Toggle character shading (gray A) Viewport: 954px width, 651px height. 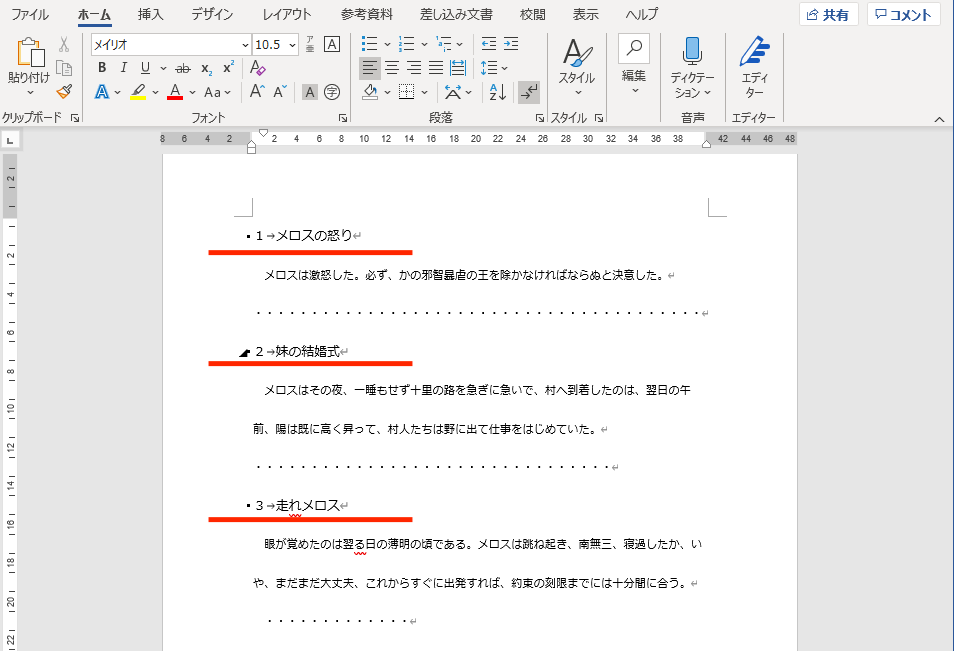310,92
